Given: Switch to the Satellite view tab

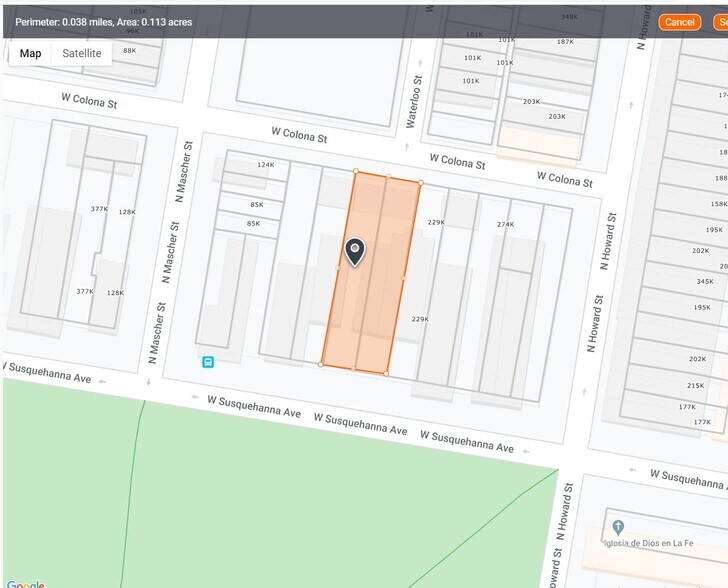Looking at the screenshot, I should pos(81,53).
